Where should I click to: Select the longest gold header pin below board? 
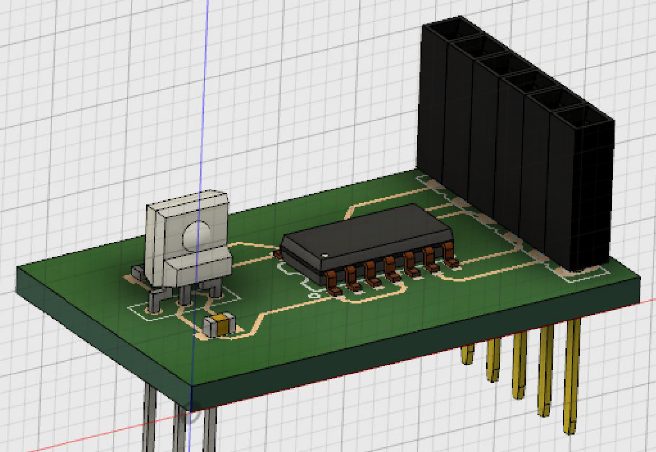(571, 376)
